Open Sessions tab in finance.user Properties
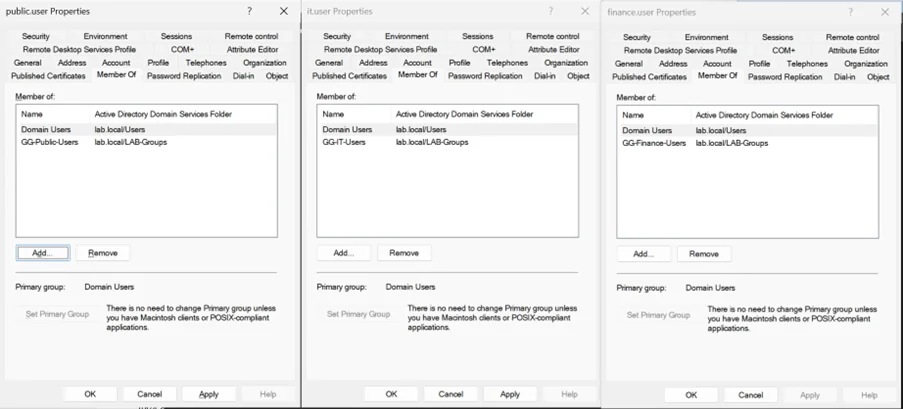Screen dimensions: 903x409 [777, 37]
